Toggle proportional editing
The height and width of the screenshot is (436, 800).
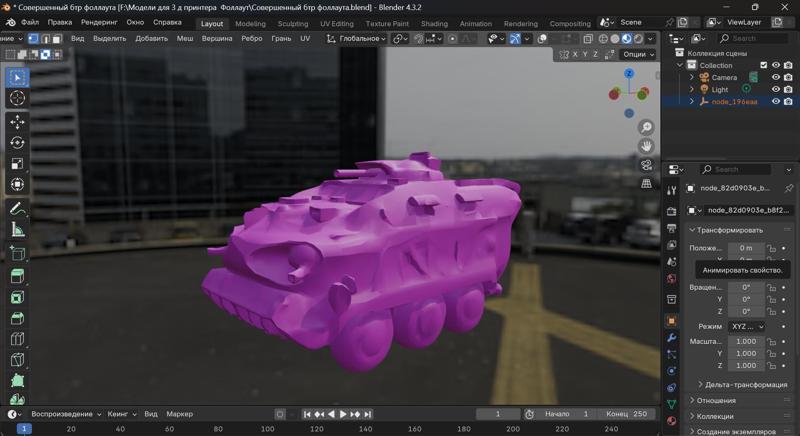(452, 39)
